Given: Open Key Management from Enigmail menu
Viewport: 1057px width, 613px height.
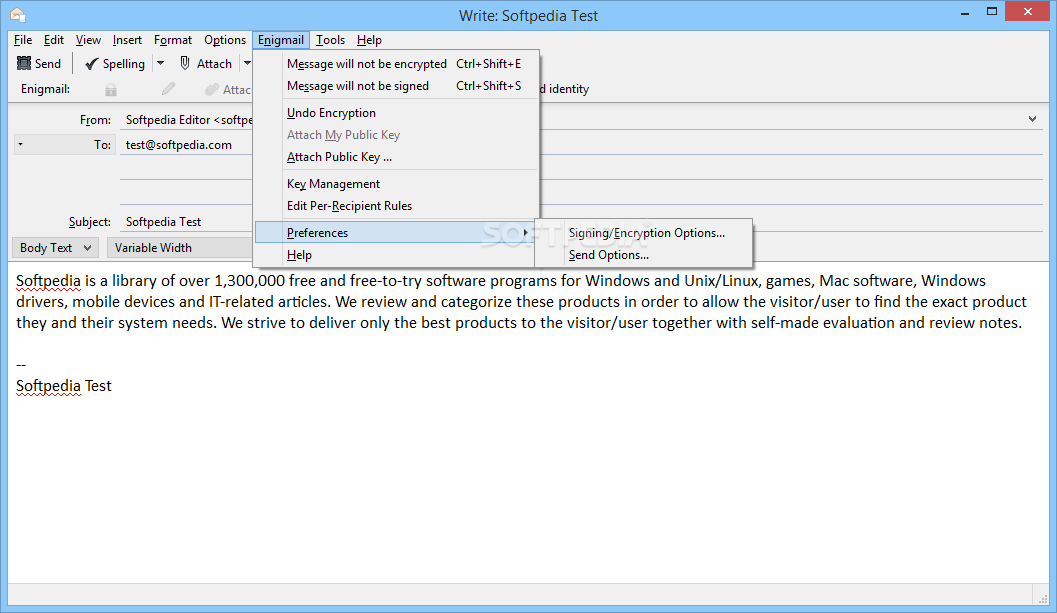Looking at the screenshot, I should (396, 184).
